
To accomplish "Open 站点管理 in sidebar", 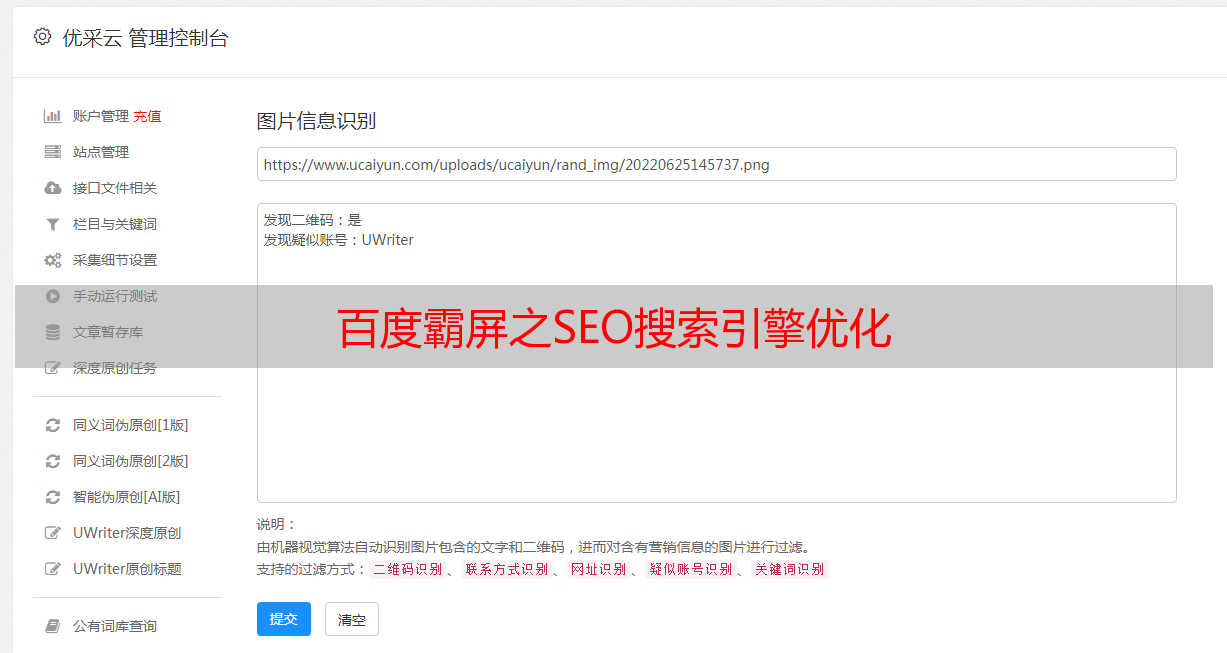I will (101, 152).
